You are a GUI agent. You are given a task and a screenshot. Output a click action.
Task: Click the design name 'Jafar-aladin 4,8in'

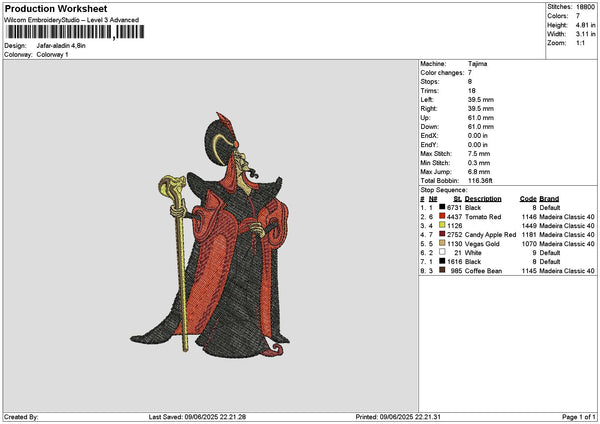pos(61,46)
